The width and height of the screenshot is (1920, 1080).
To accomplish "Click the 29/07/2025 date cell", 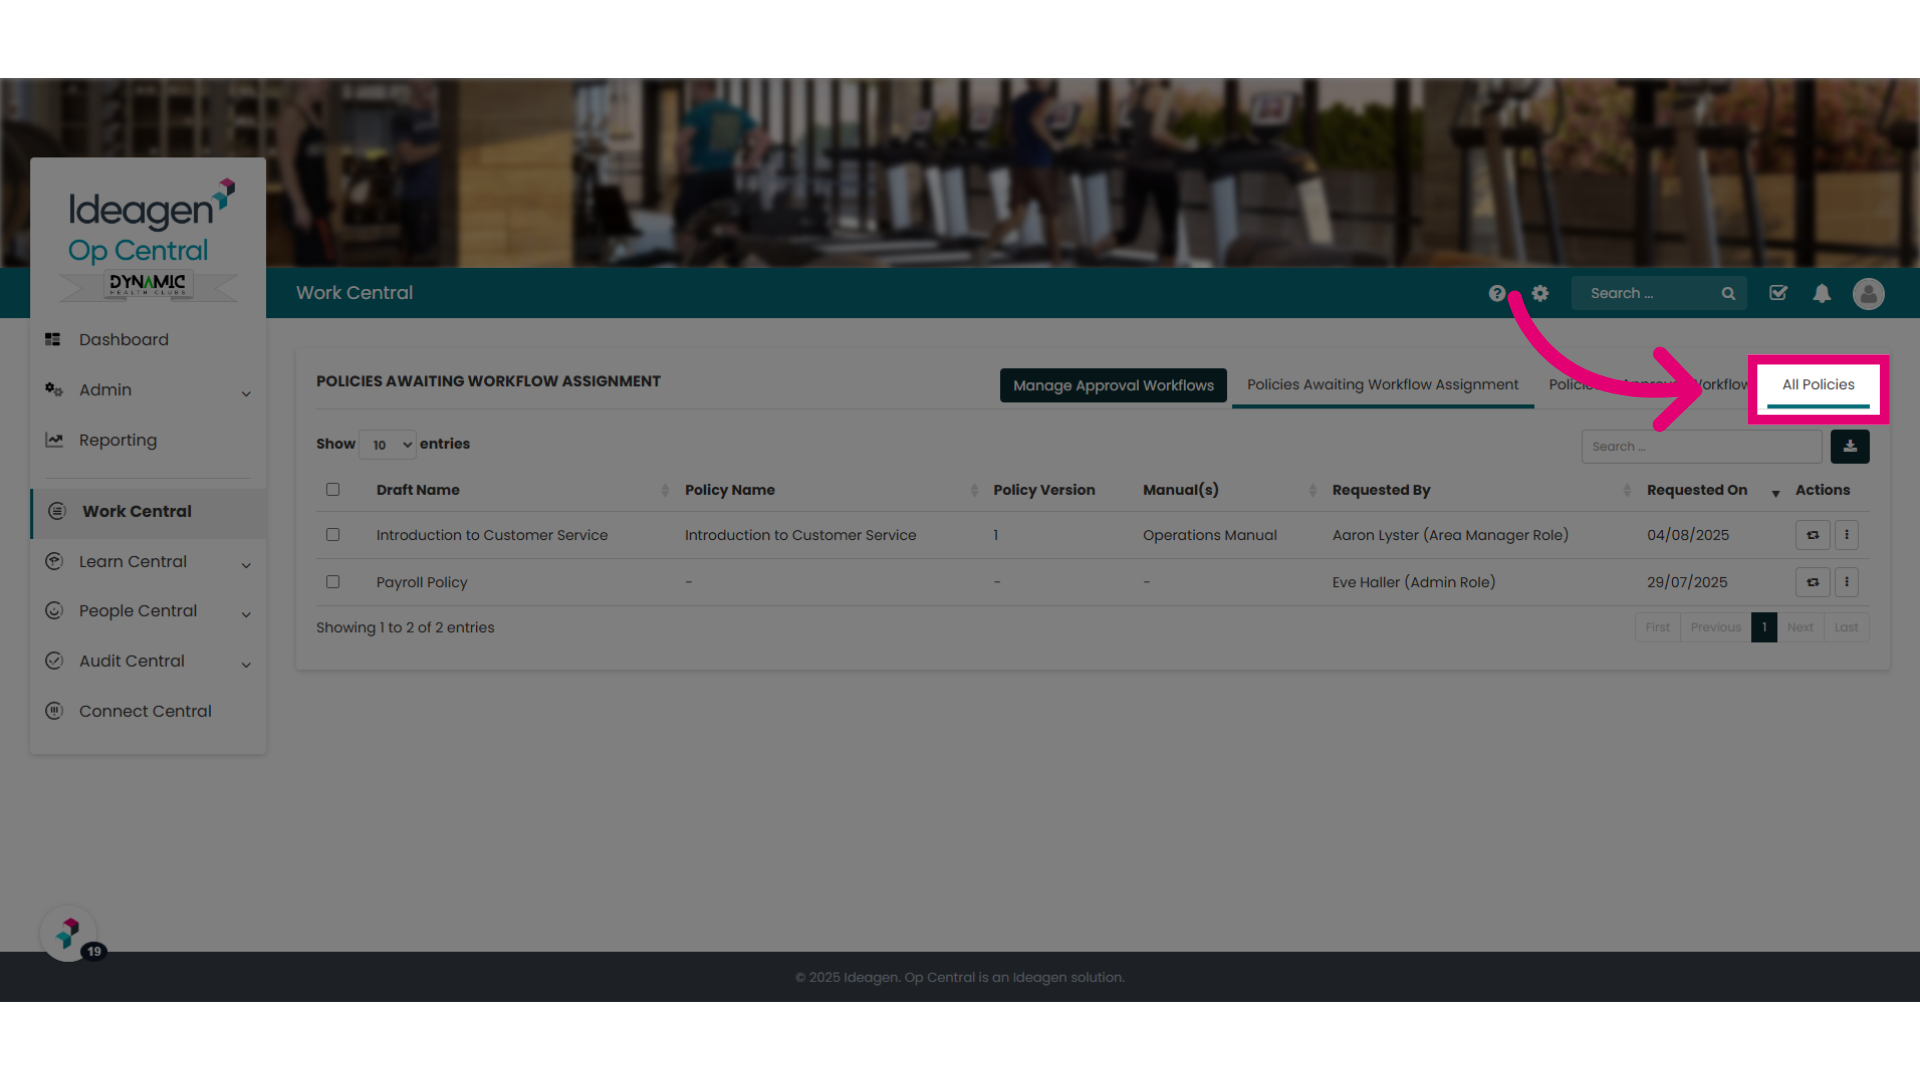I will click(x=1687, y=582).
